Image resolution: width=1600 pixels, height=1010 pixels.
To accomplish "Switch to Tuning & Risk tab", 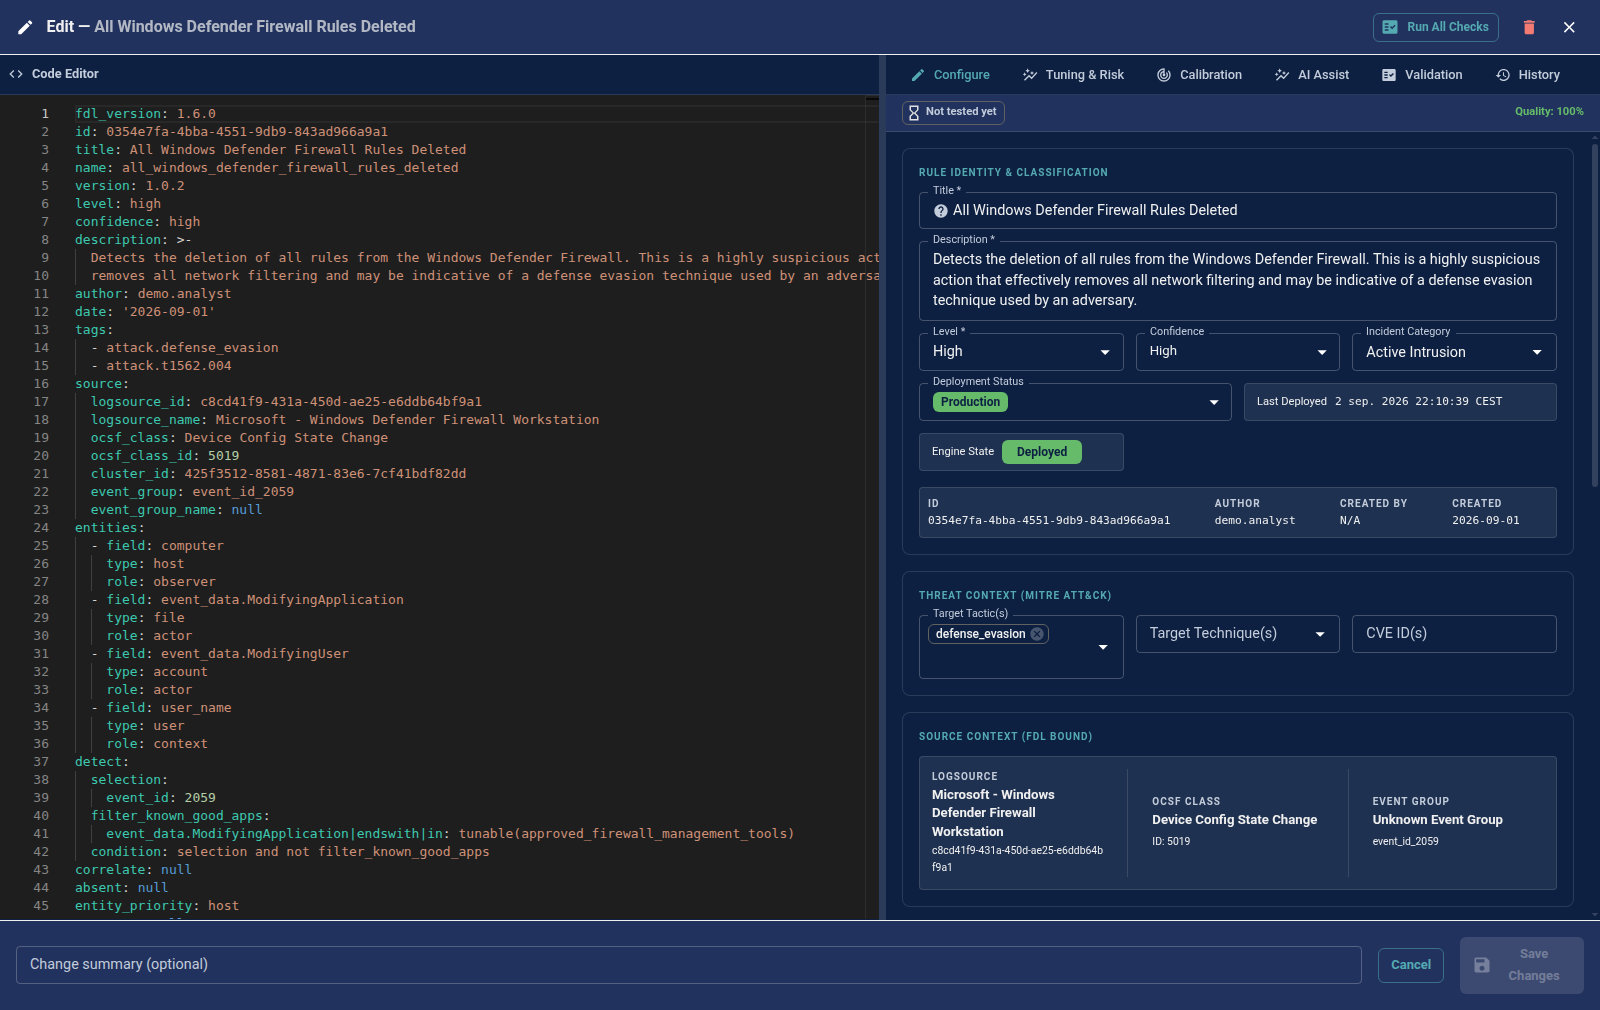I will 1073,75.
